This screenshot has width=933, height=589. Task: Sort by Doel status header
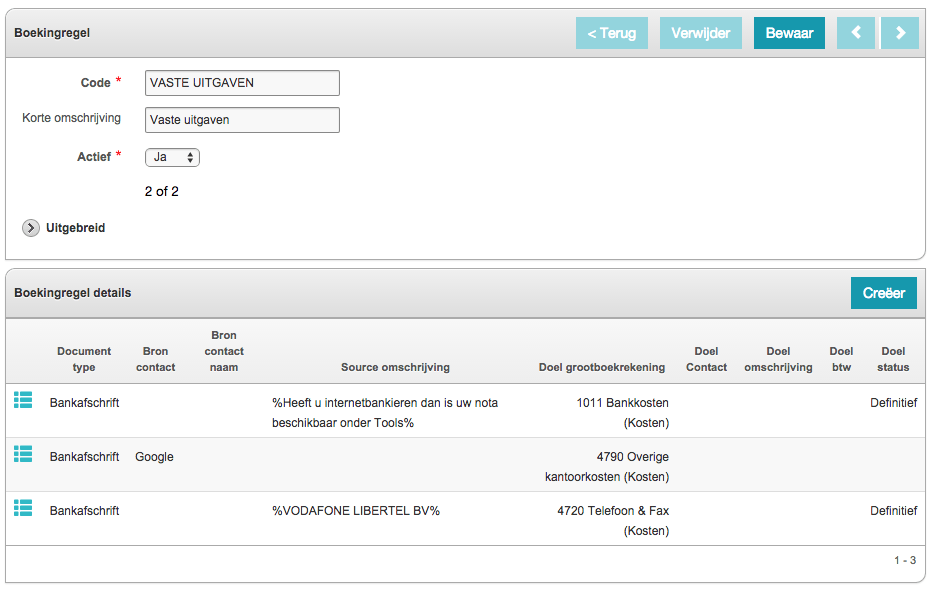coord(893,359)
